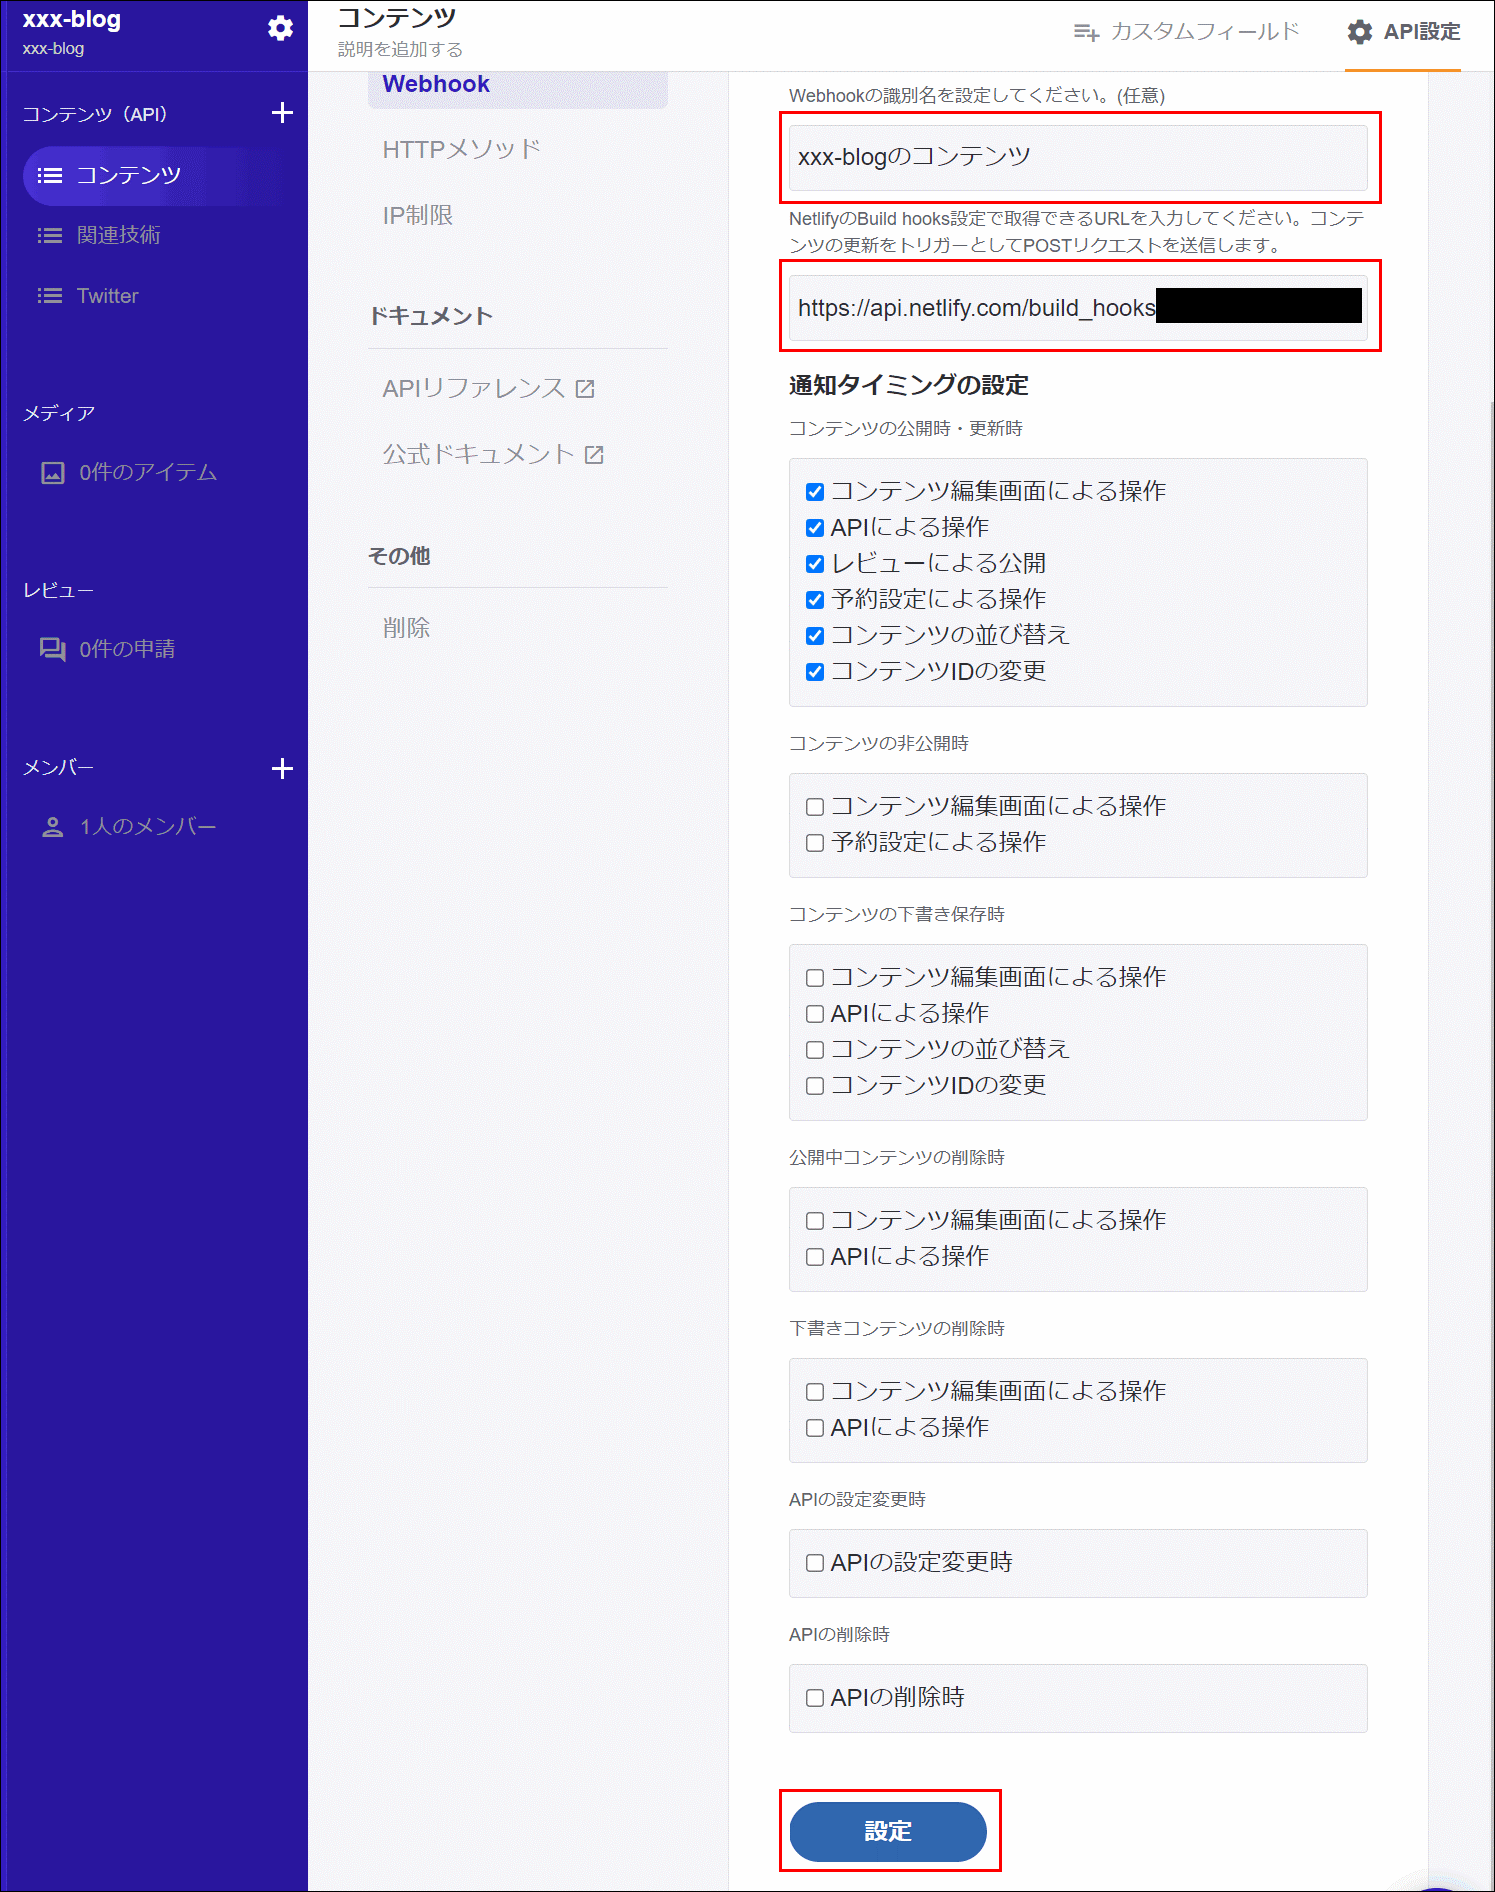Click Netlify build hook URL field

(1078, 307)
